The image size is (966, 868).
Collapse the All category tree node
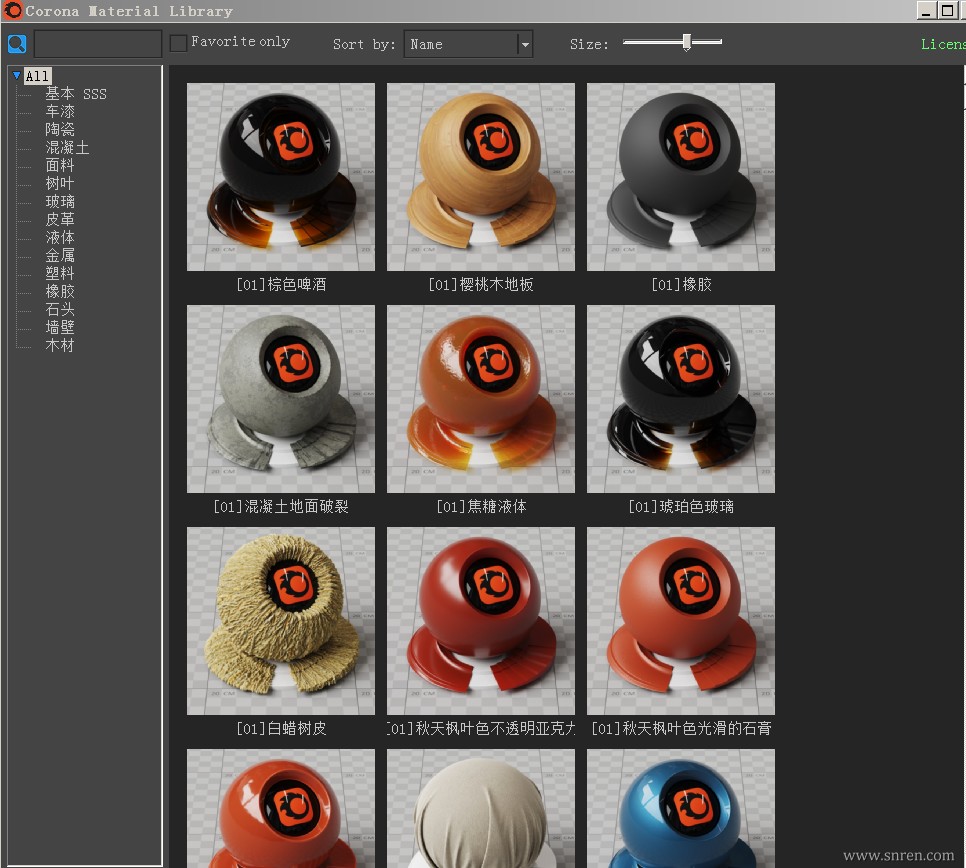click(17, 76)
